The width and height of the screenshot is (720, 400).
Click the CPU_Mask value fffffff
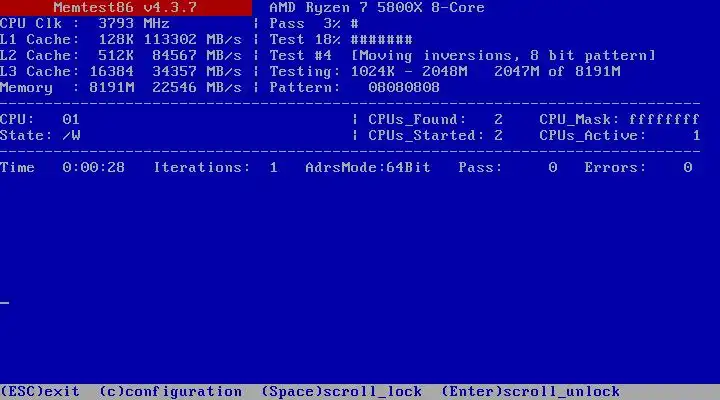coord(664,119)
